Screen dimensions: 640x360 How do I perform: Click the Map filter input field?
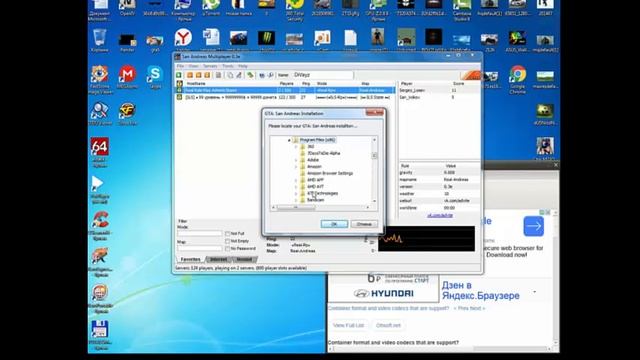200,248
